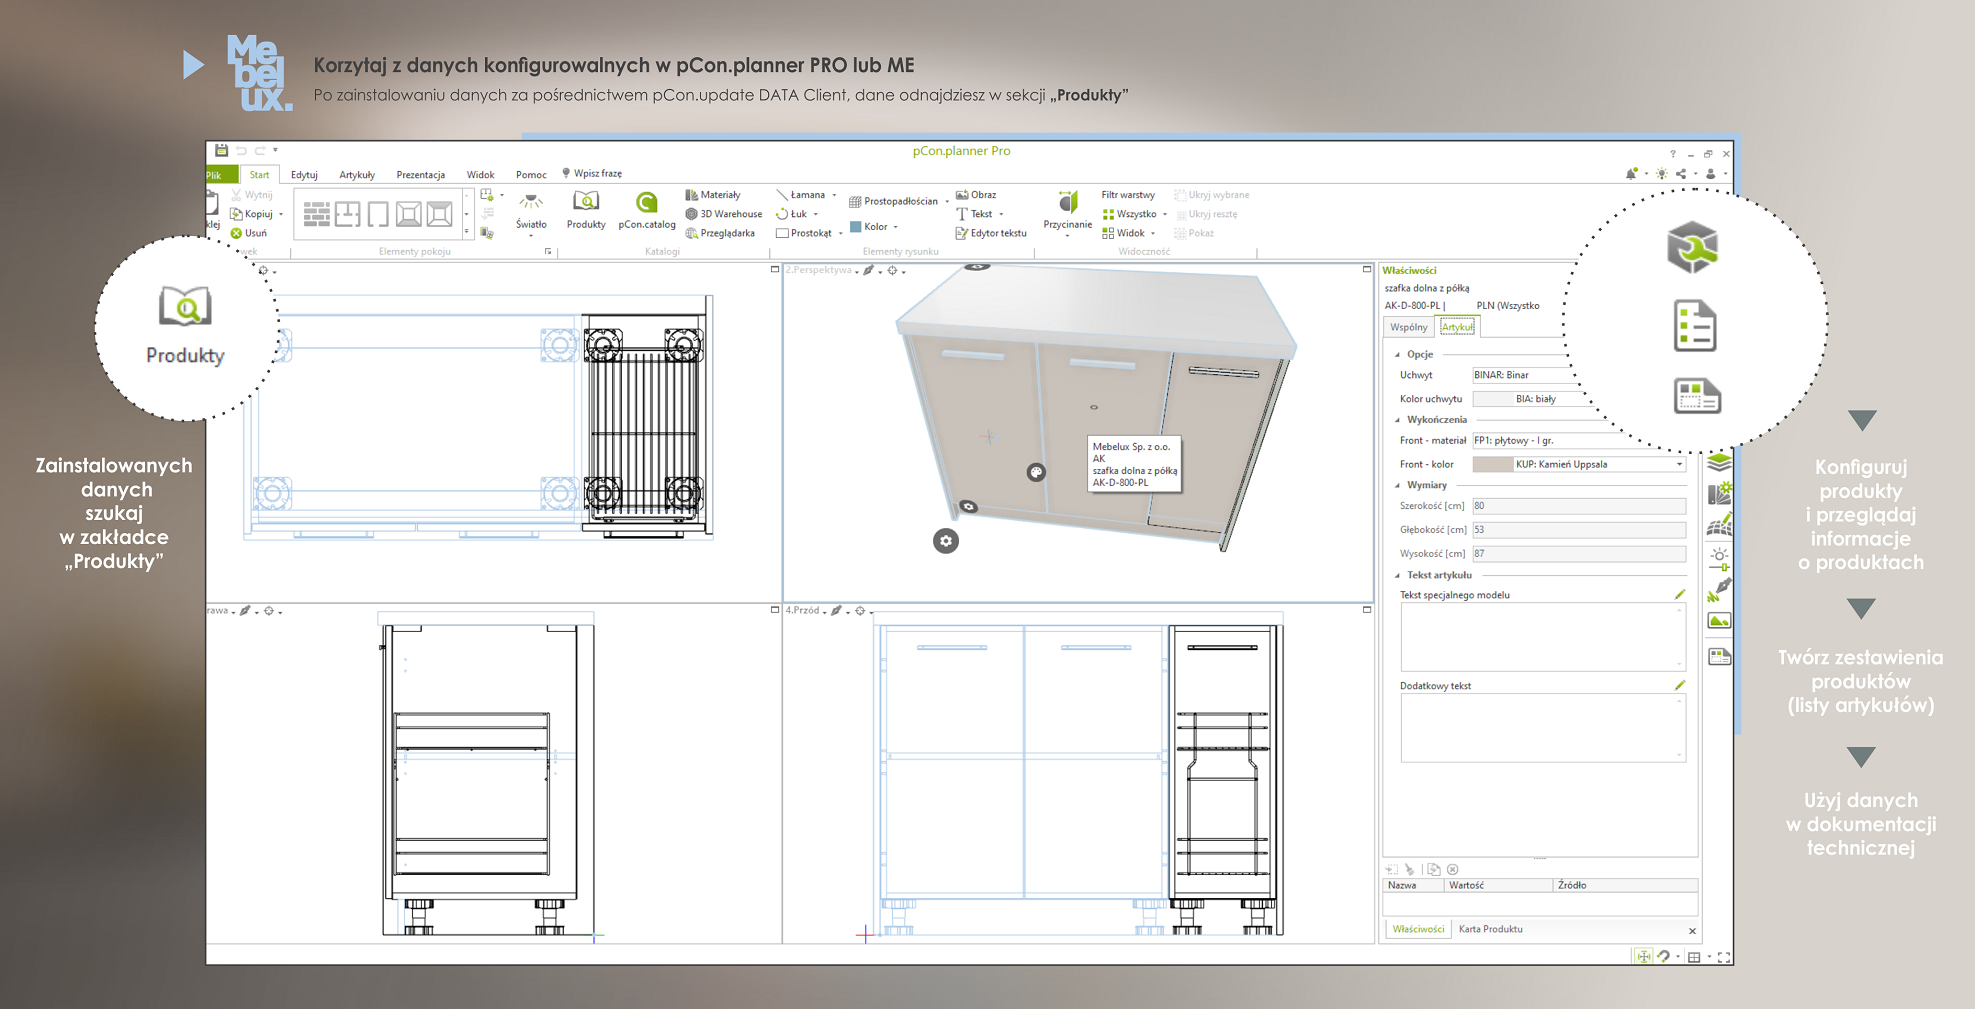Save the project via quick access toolbar

[x=221, y=151]
